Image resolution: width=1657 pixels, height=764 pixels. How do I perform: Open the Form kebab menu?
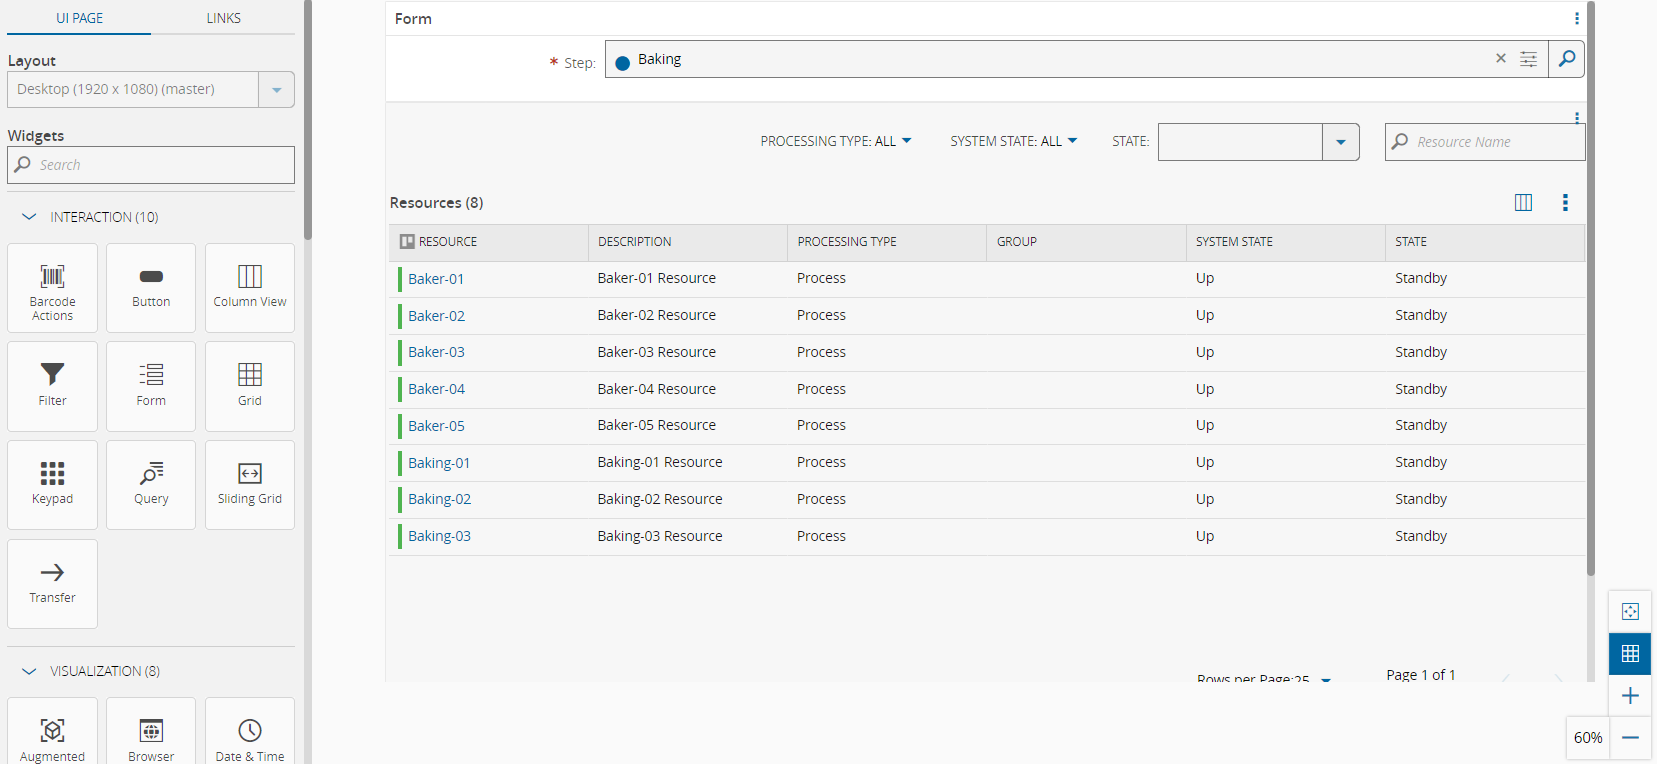(x=1576, y=19)
